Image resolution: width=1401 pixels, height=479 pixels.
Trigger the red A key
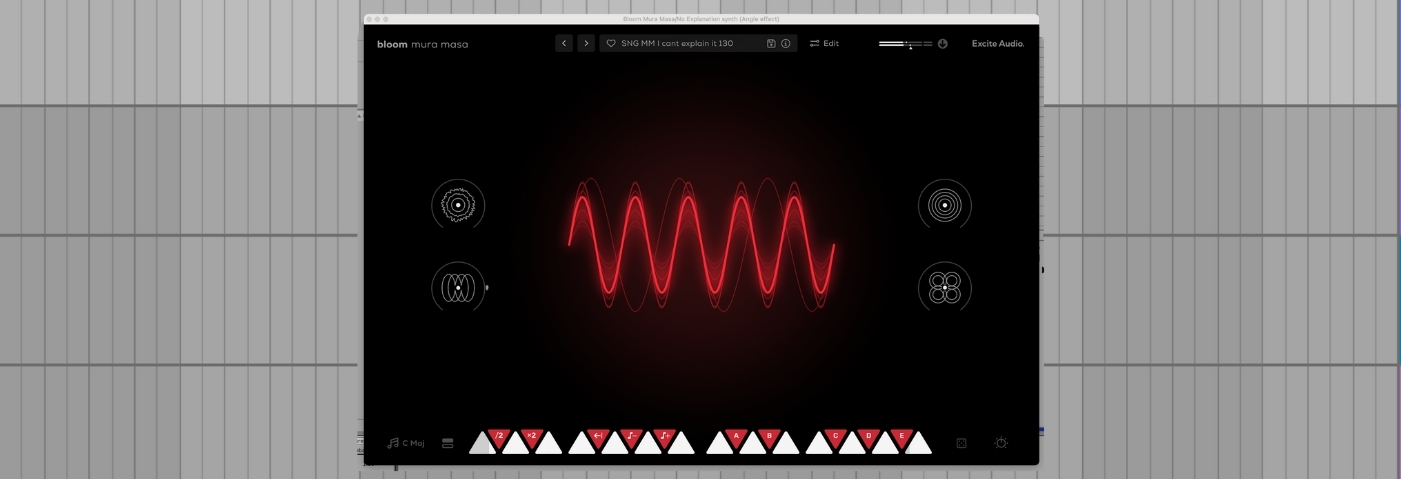coord(737,437)
